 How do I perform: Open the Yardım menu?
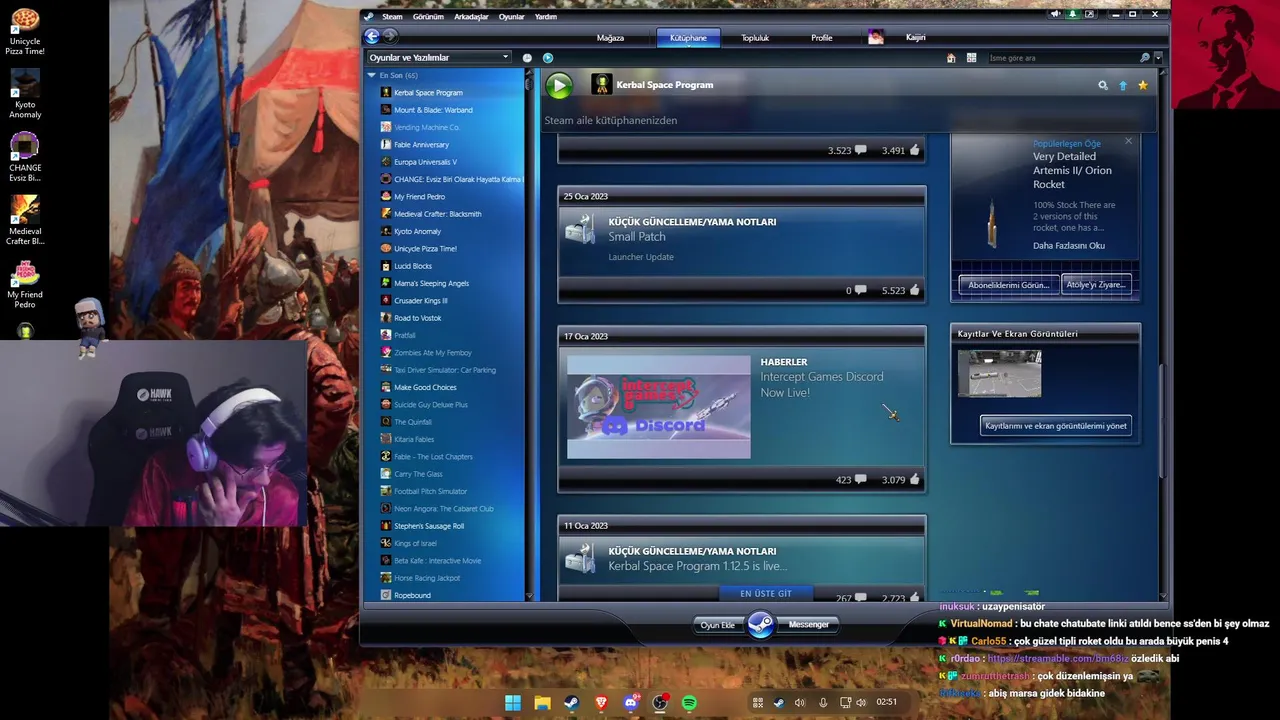coord(545,17)
